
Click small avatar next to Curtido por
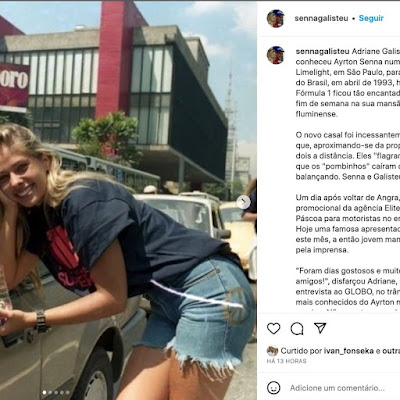272,351
